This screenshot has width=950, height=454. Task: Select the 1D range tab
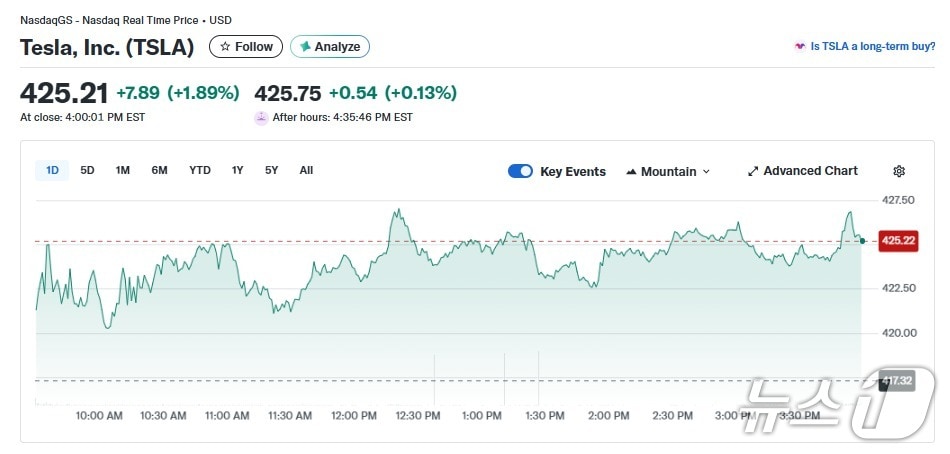tap(52, 170)
